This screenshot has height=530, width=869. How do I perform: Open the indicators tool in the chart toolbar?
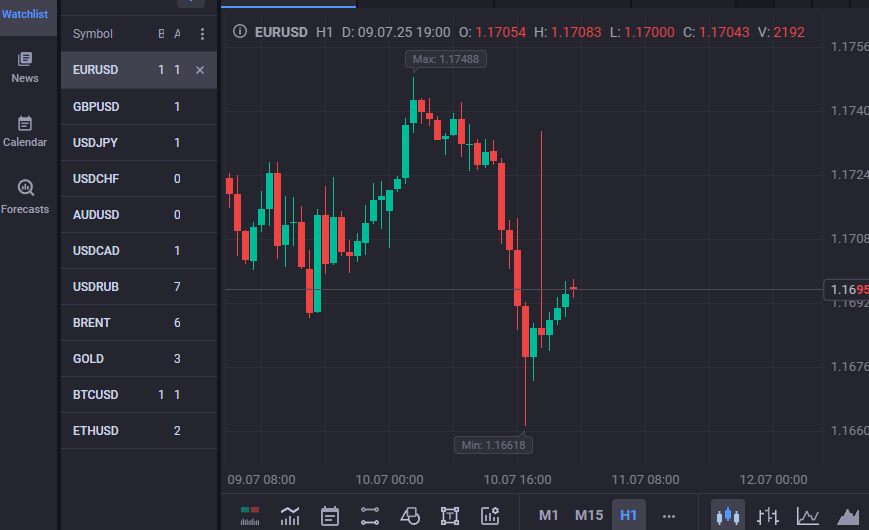290,516
